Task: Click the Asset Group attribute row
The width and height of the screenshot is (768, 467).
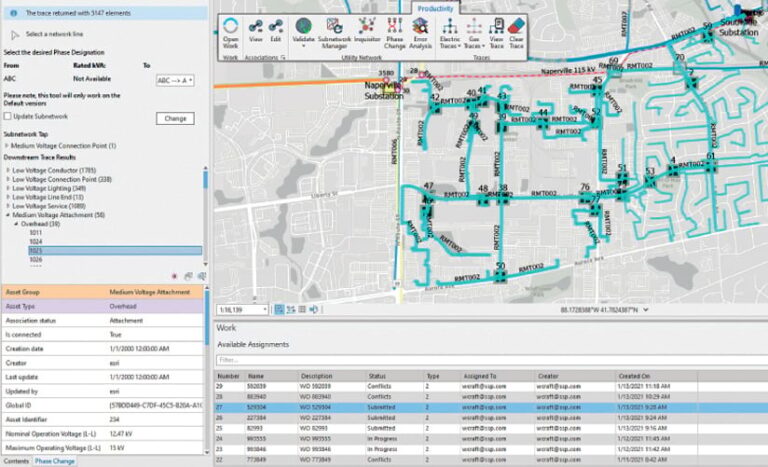Action: pyautogui.click(x=102, y=292)
